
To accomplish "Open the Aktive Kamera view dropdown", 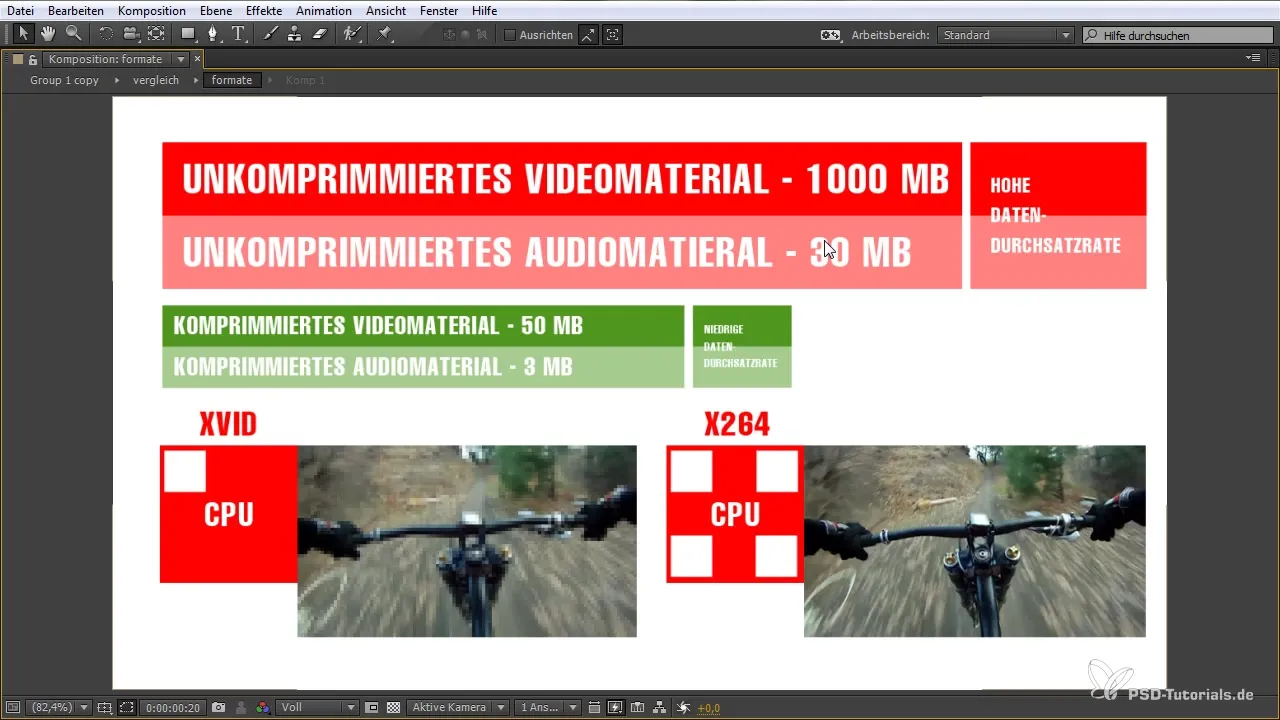I will point(457,707).
